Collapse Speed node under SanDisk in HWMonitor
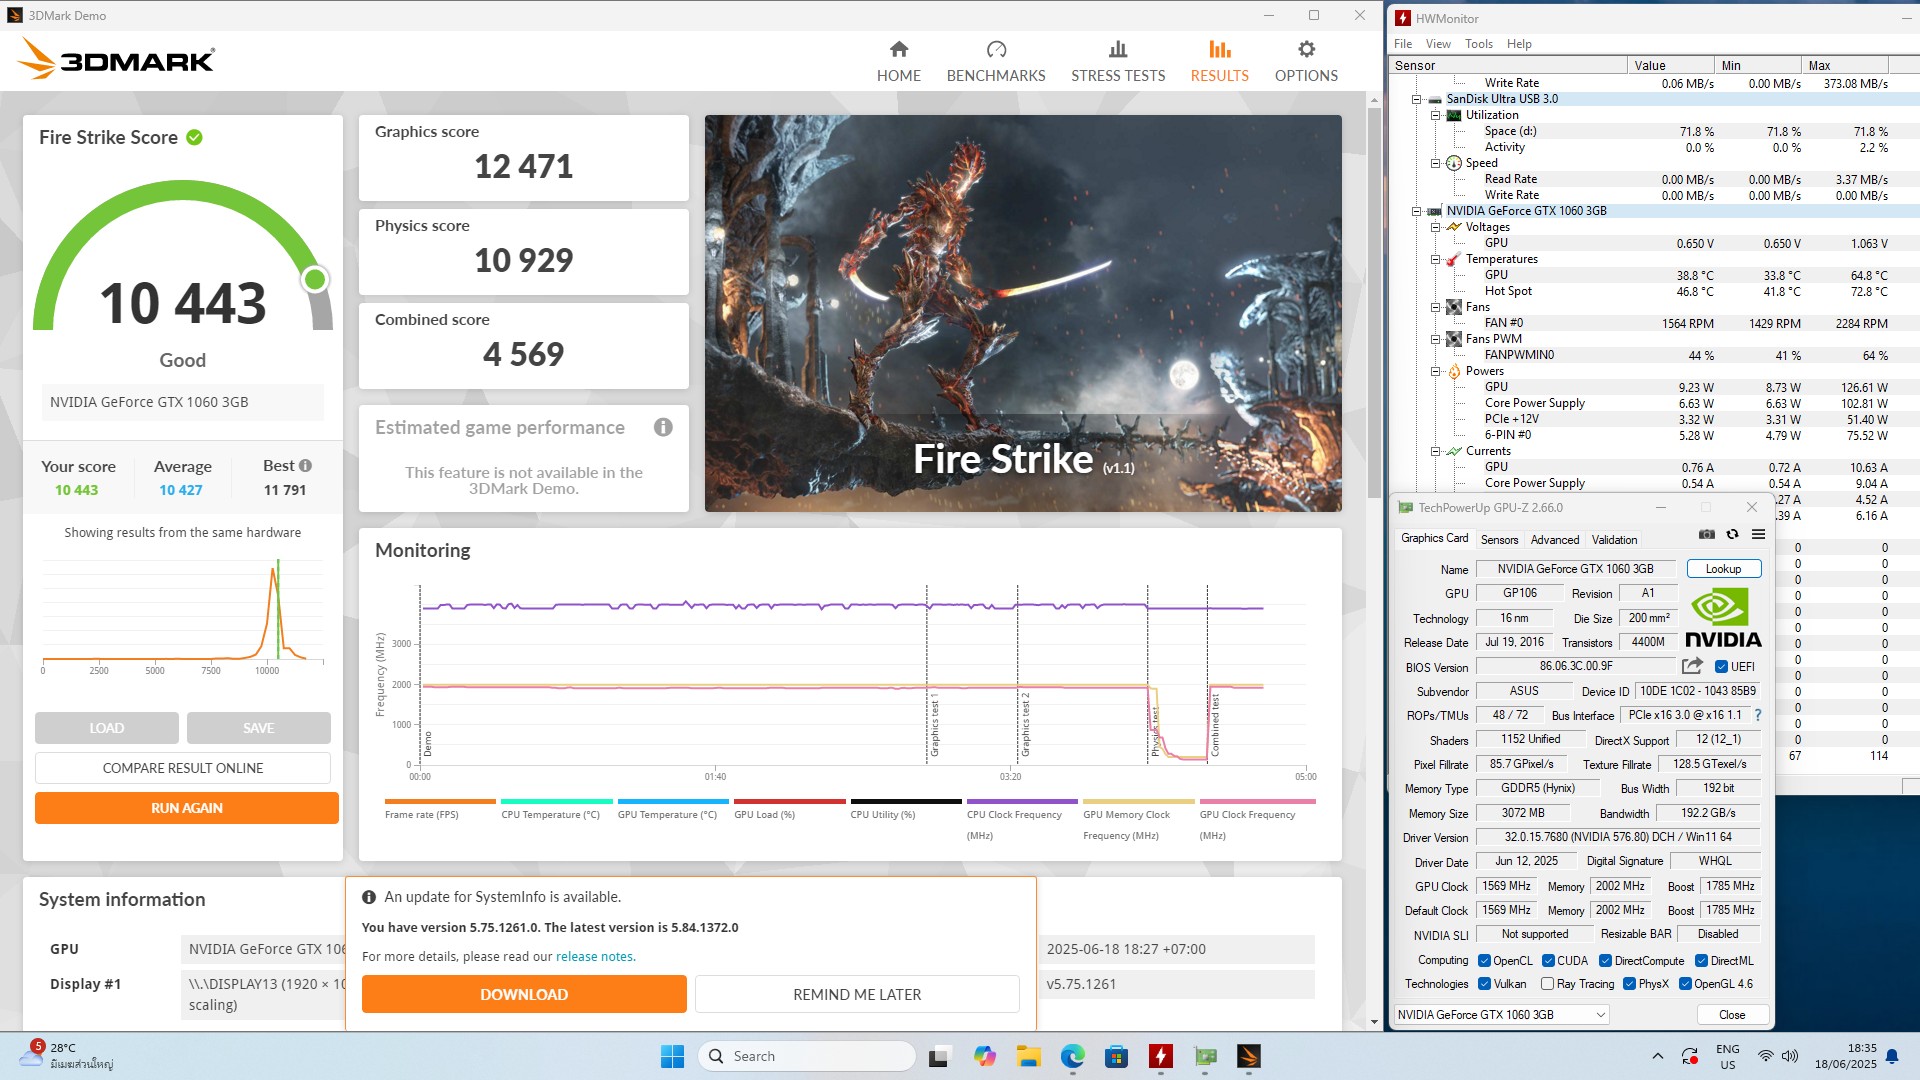Image resolution: width=1920 pixels, height=1080 pixels. (1435, 163)
